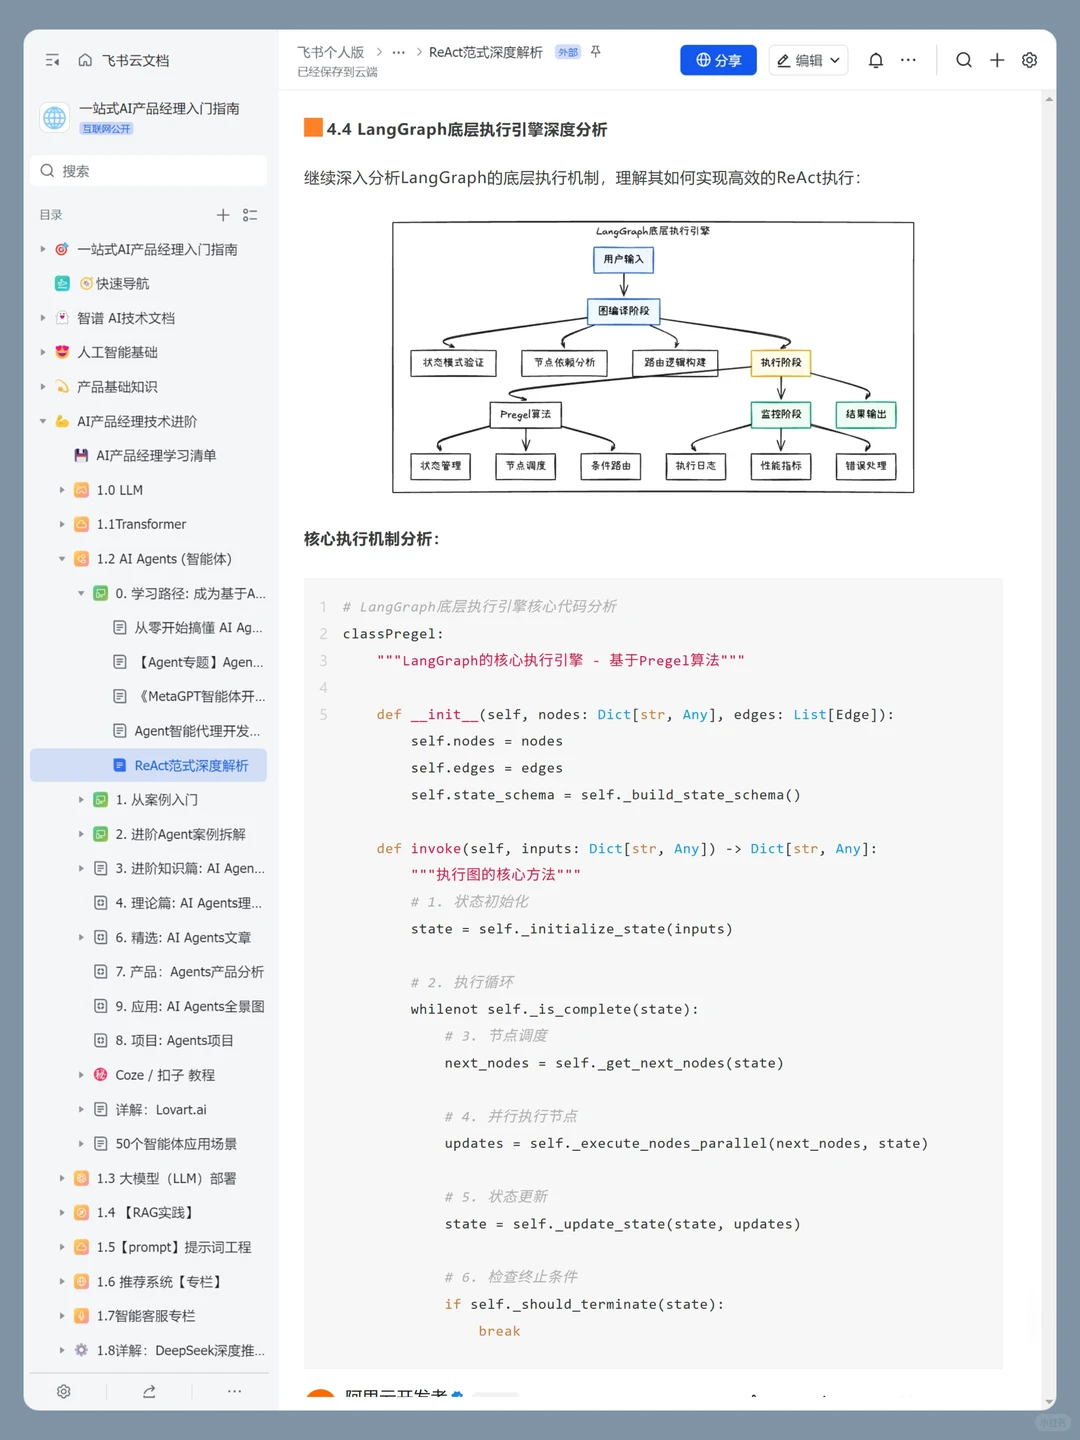Open the 编辑 mode dropdown
This screenshot has height=1440, width=1080.
(808, 60)
